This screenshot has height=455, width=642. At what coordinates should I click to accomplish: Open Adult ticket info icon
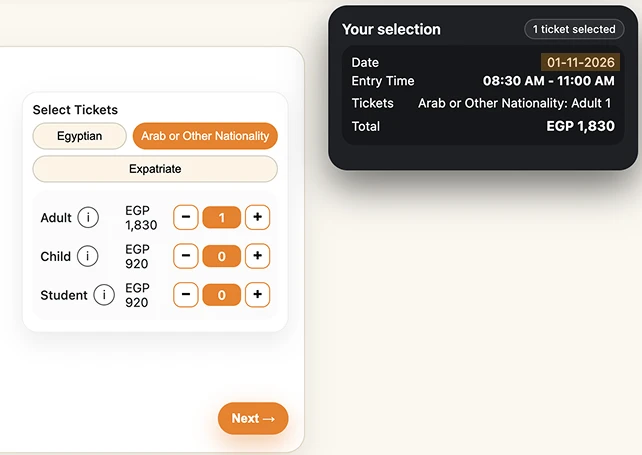click(88, 217)
